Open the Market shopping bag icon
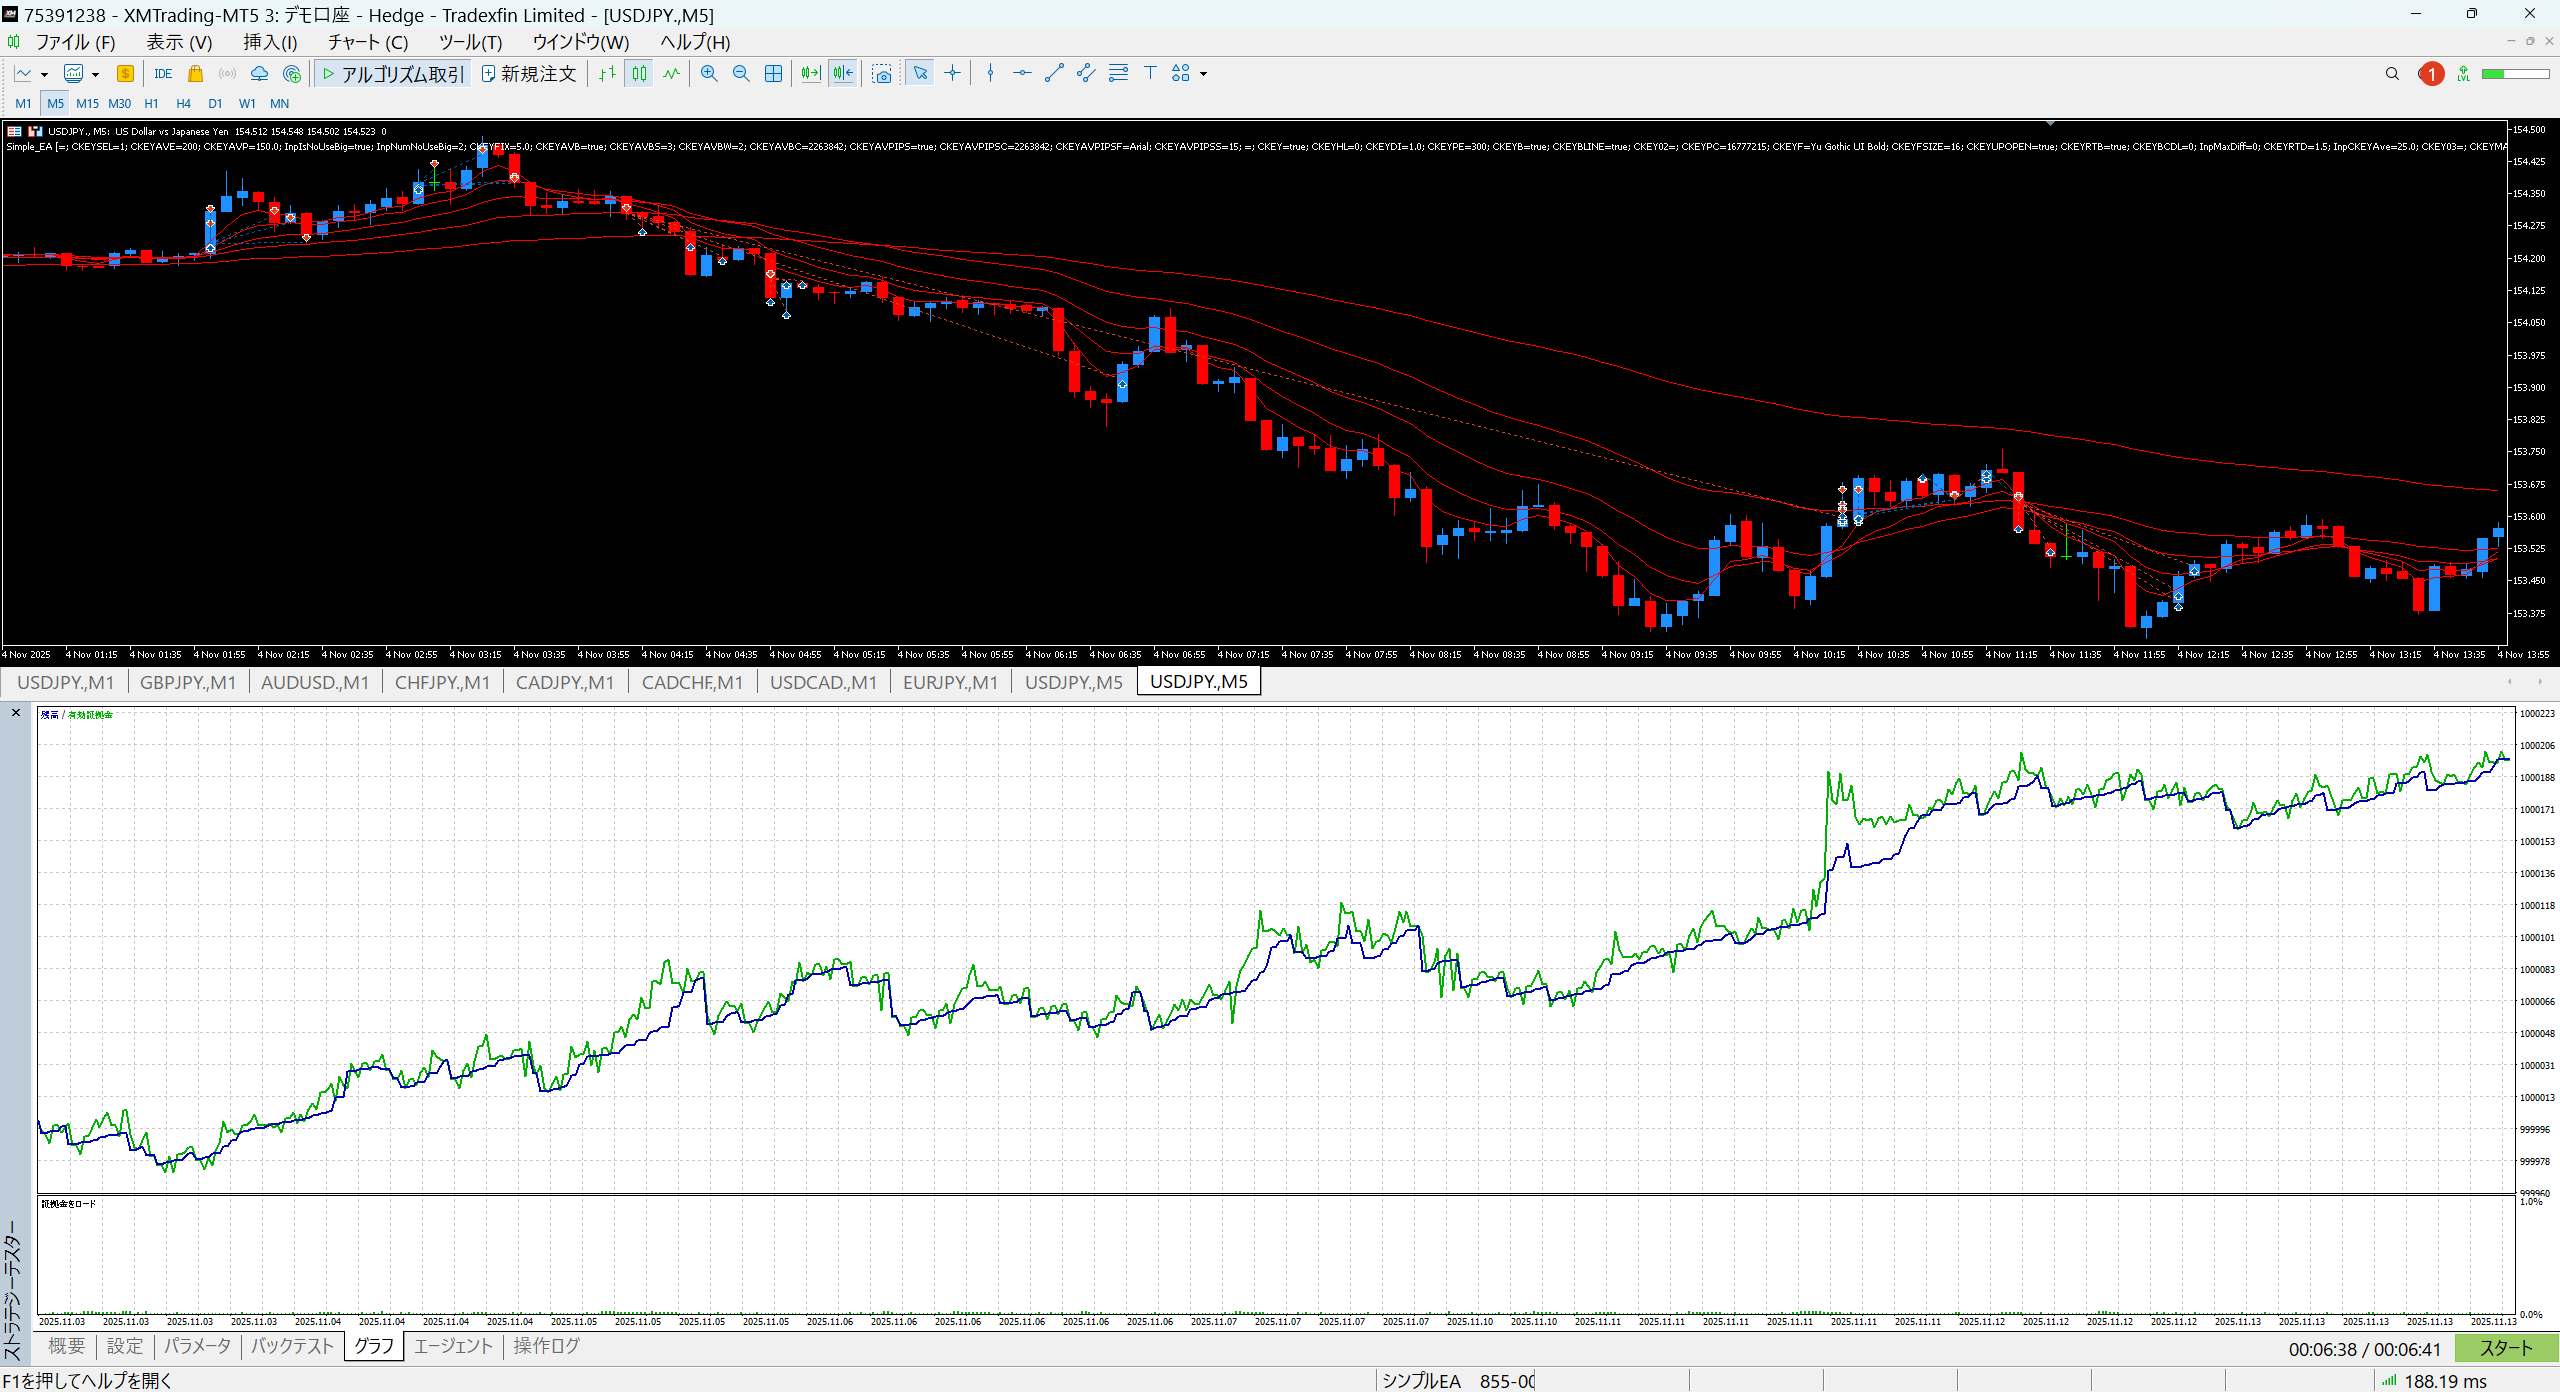 (195, 73)
